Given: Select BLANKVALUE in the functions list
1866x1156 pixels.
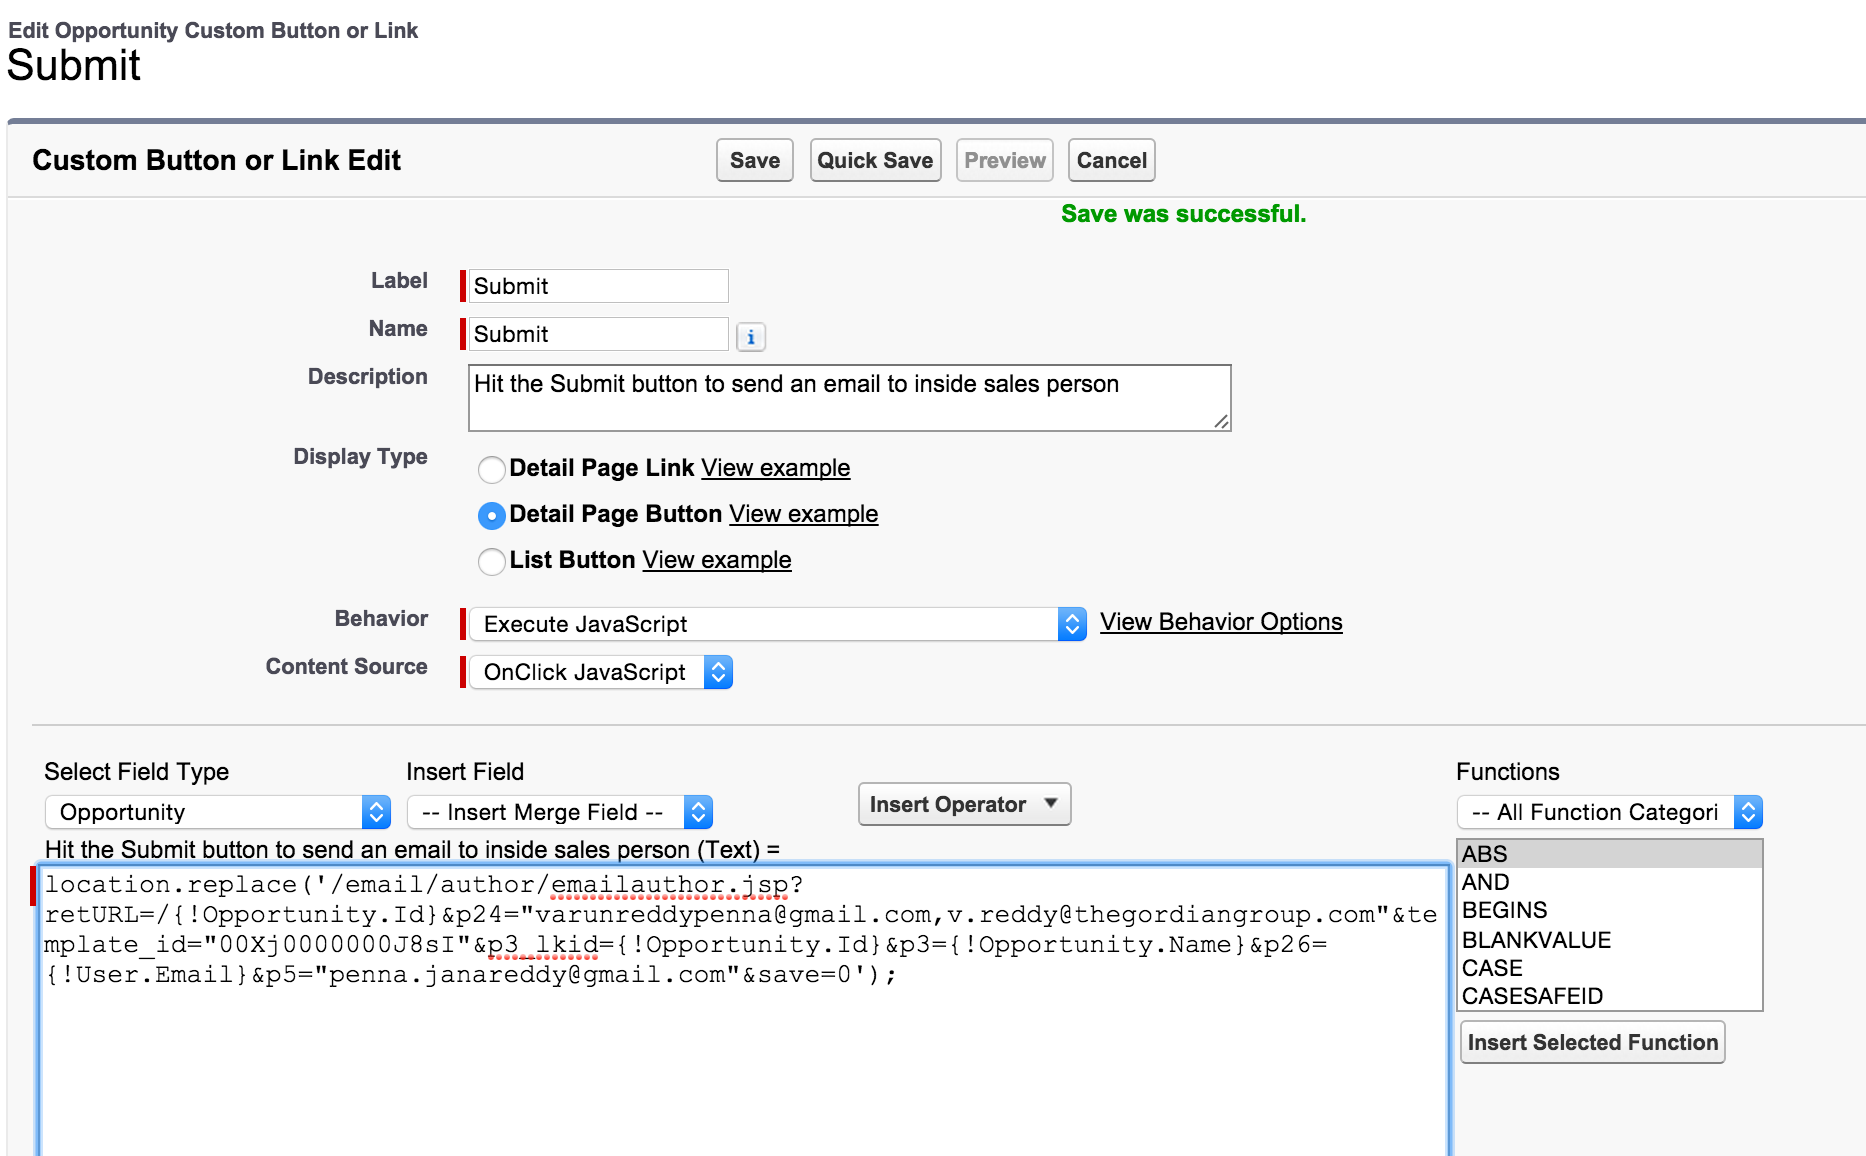Looking at the screenshot, I should coord(1536,940).
